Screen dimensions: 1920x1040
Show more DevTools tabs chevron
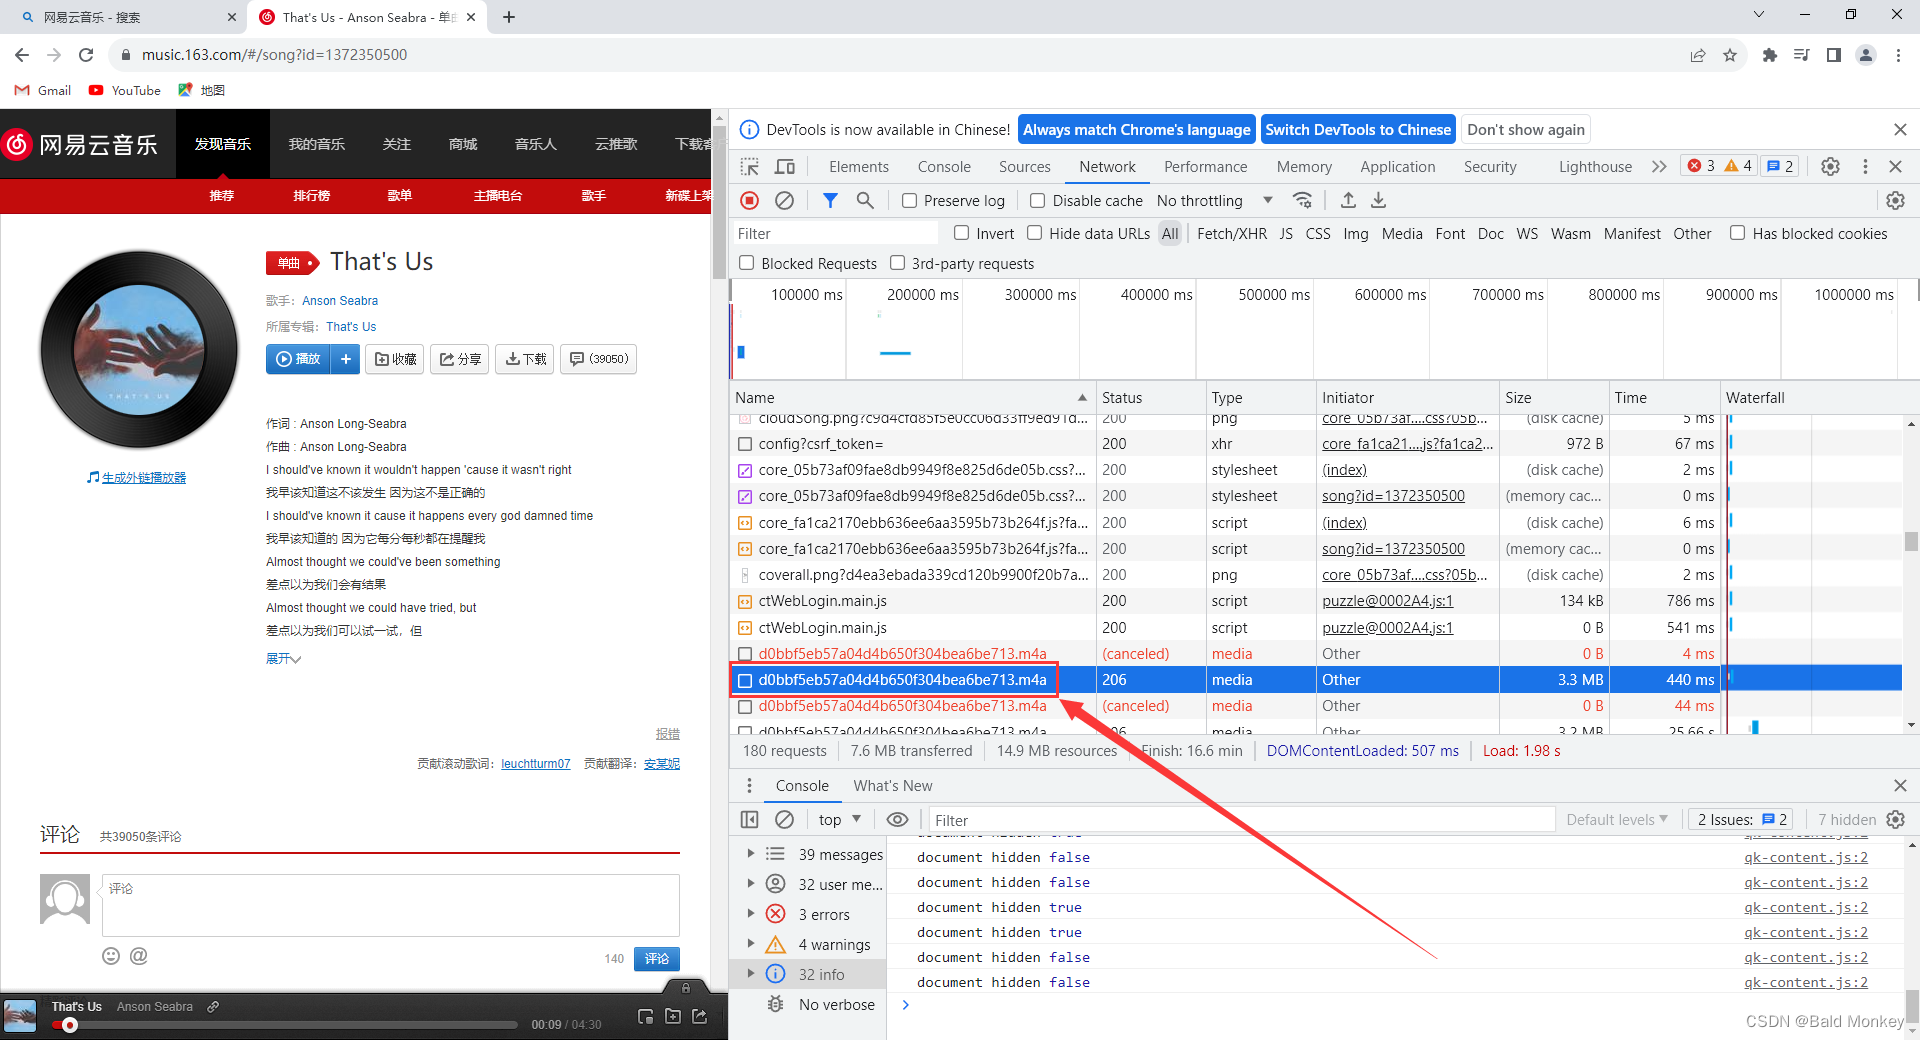coord(1659,167)
